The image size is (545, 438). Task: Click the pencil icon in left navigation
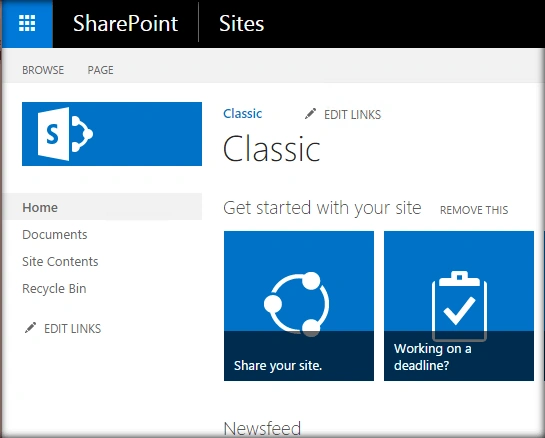coord(30,328)
